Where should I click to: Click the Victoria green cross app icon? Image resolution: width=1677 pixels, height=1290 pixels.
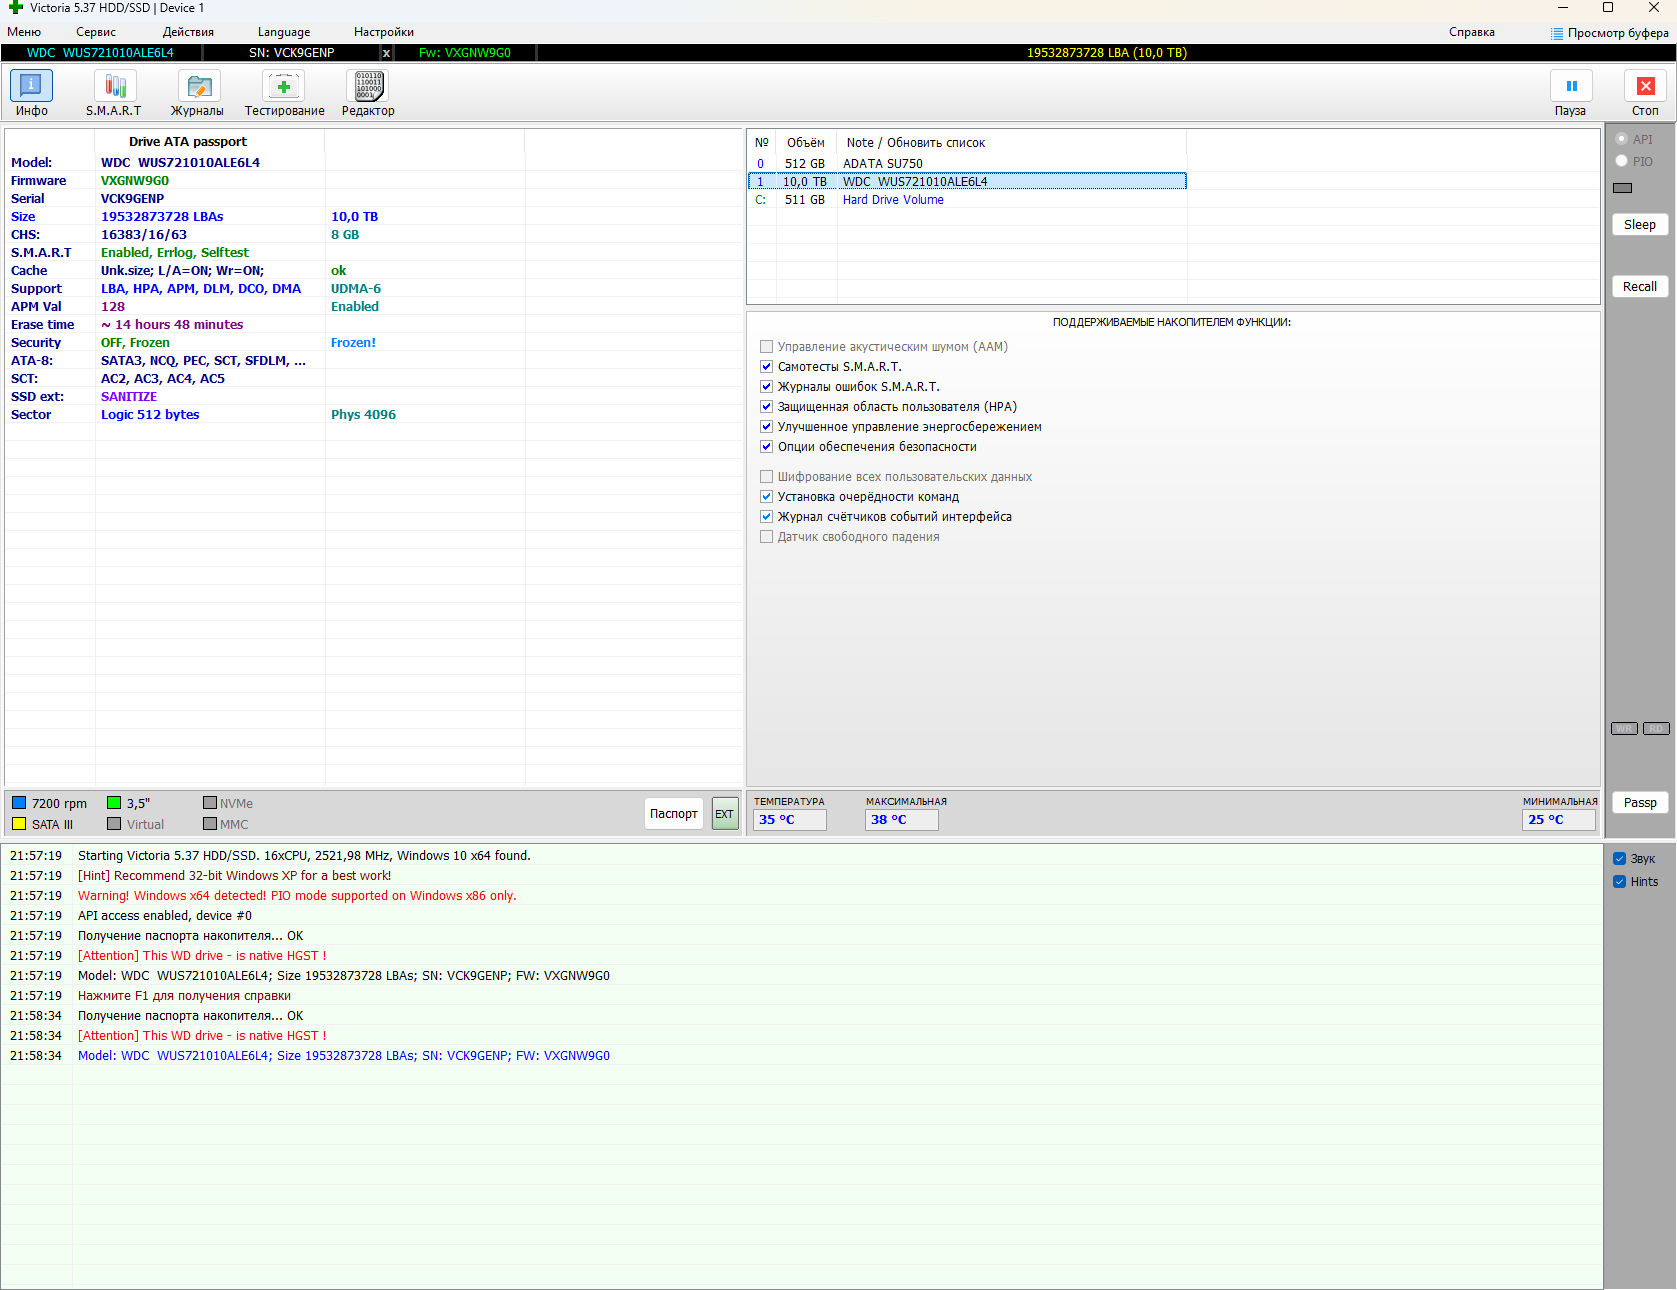[x=15, y=8]
